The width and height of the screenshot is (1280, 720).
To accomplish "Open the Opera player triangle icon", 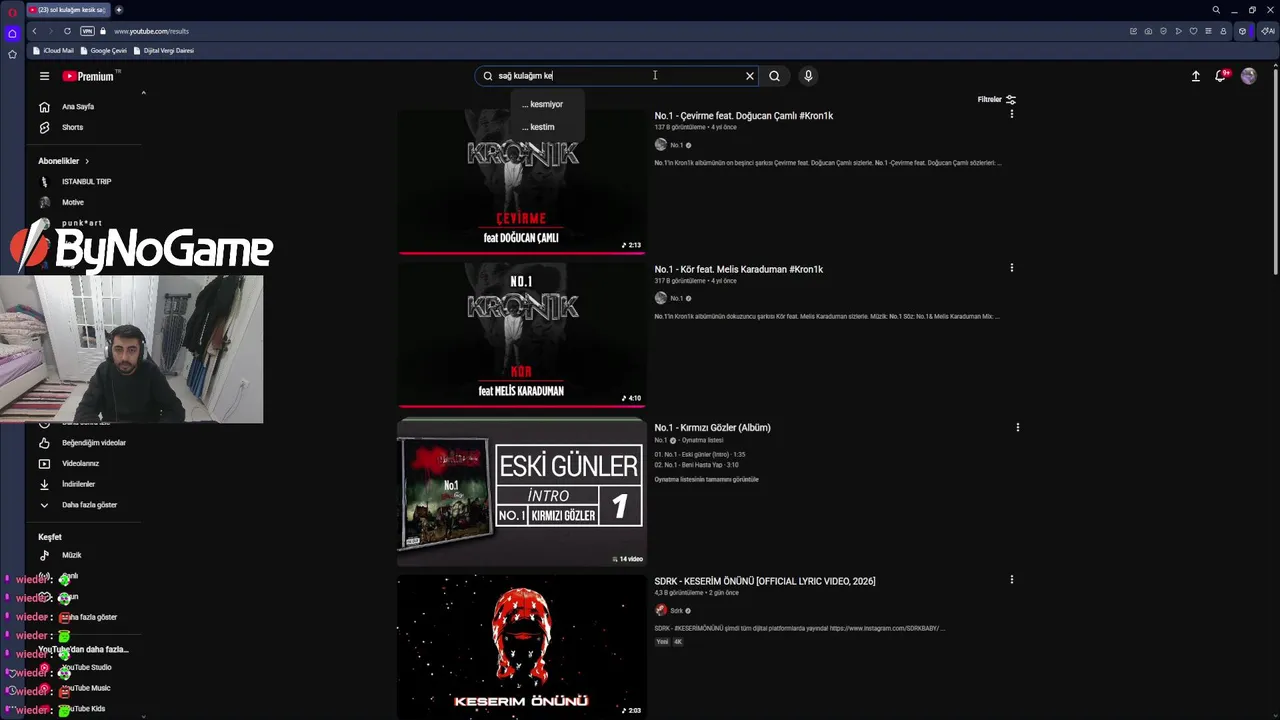I will (x=1178, y=31).
